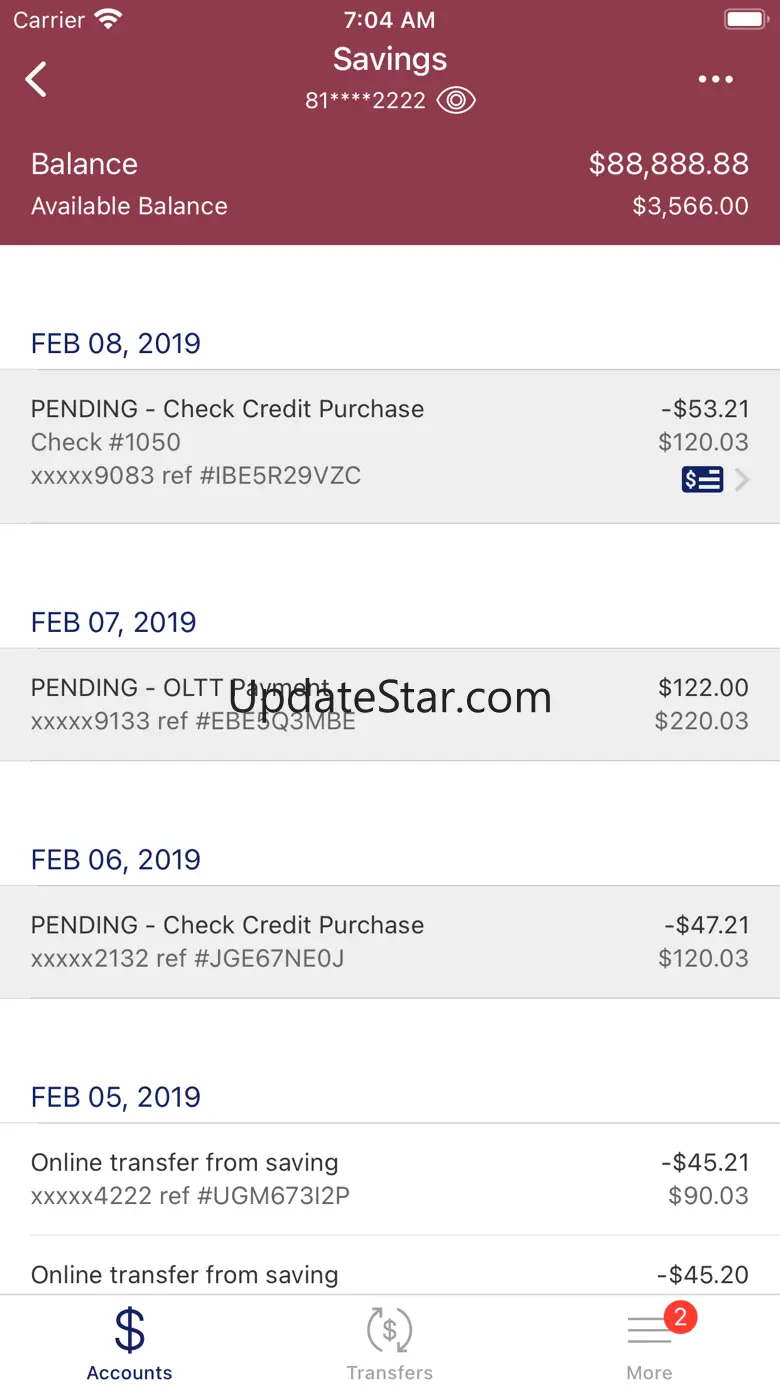Tap the masked account number 81****2222

(366, 101)
